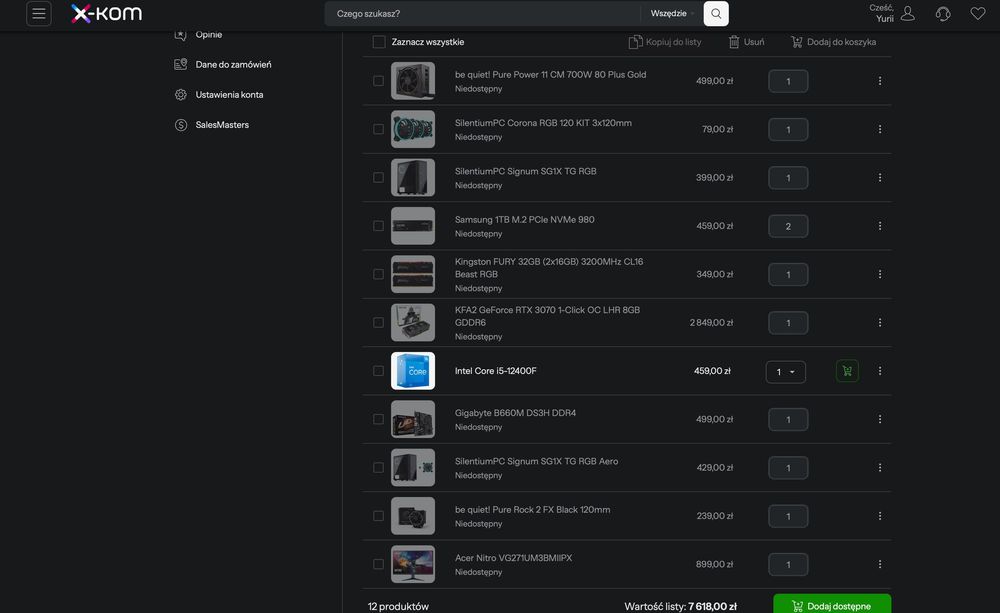Click the KFA2 GeForce RTX 3070 thumbnail
Image resolution: width=1000 pixels, height=613 pixels.
[x=413, y=323]
